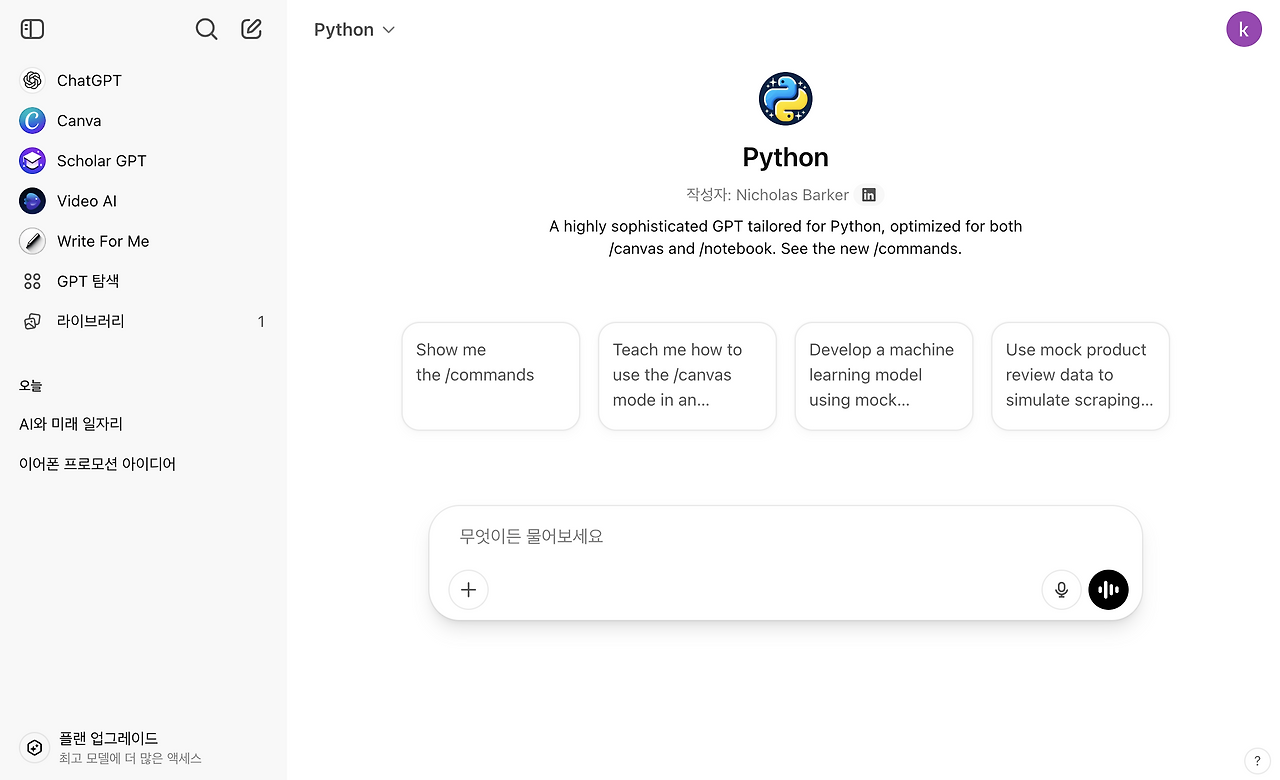The height and width of the screenshot is (780, 1280).
Task: Open ChatGPT from the sidebar
Action: (x=89, y=81)
